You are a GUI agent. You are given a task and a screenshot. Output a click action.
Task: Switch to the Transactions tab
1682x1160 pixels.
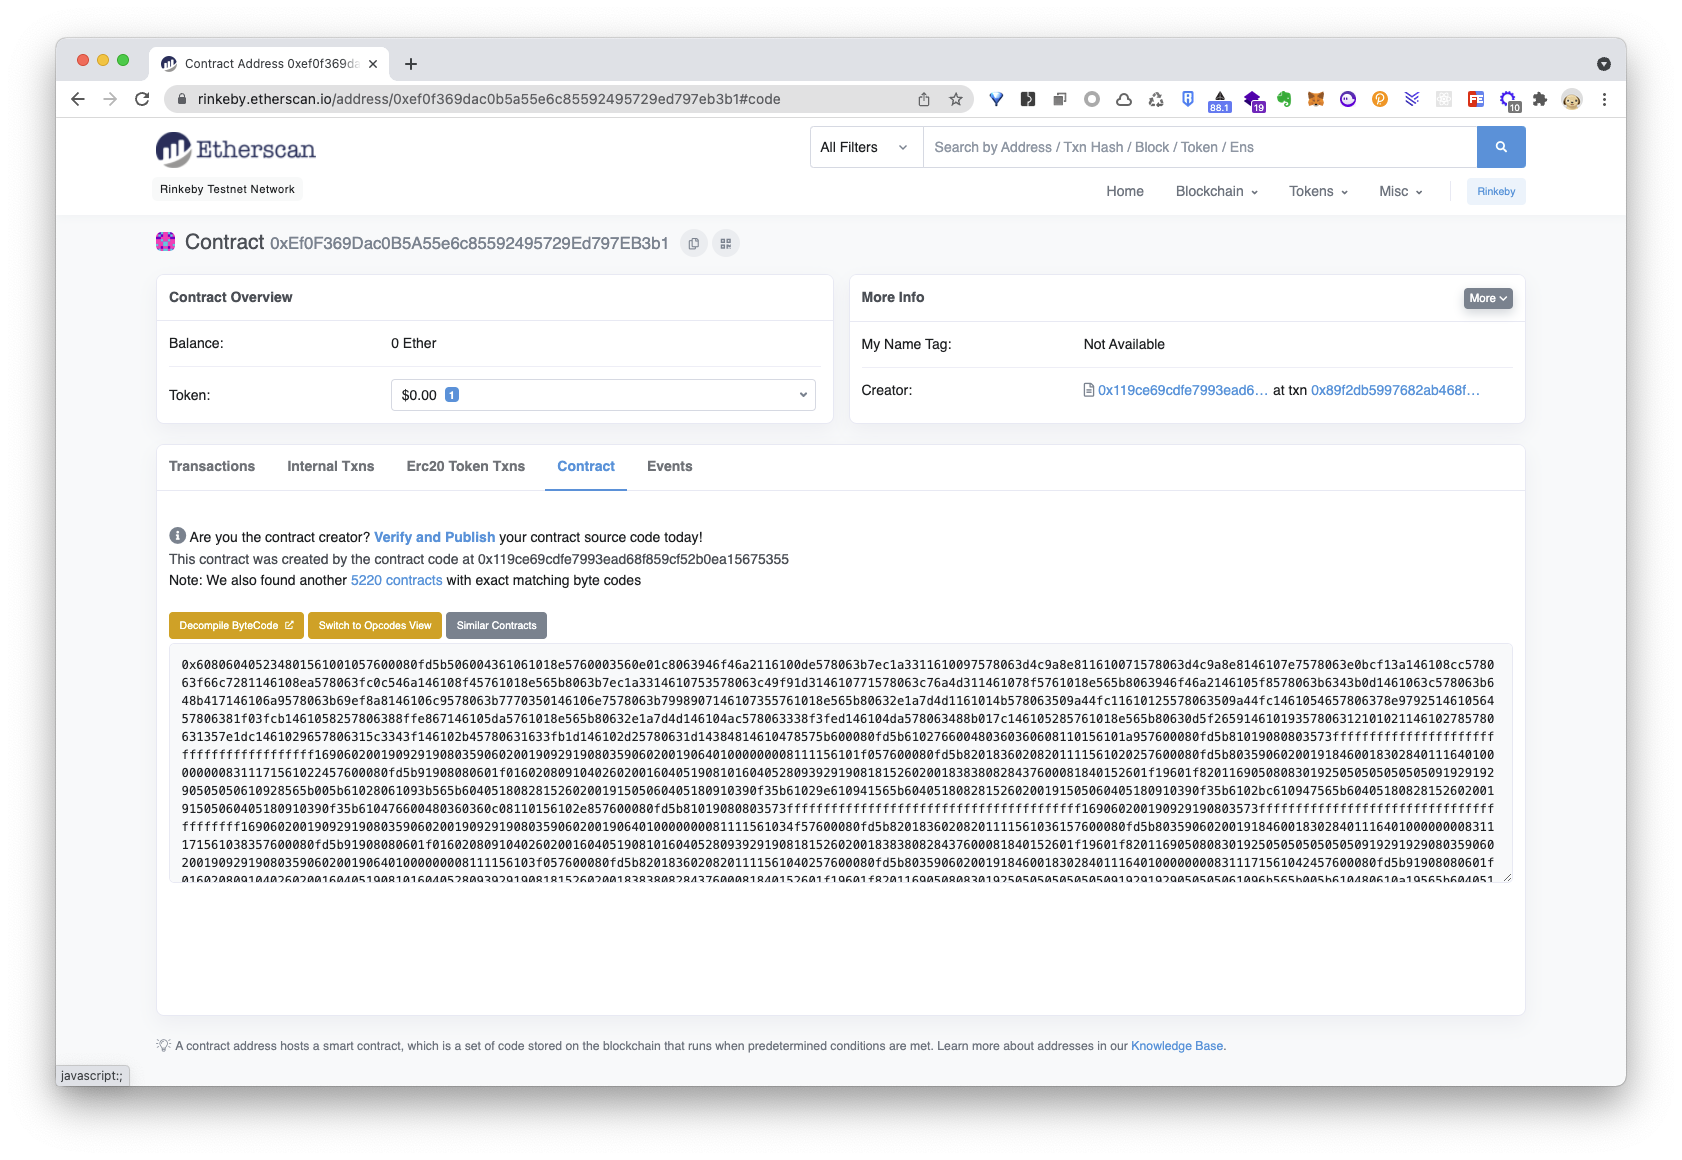tap(212, 466)
